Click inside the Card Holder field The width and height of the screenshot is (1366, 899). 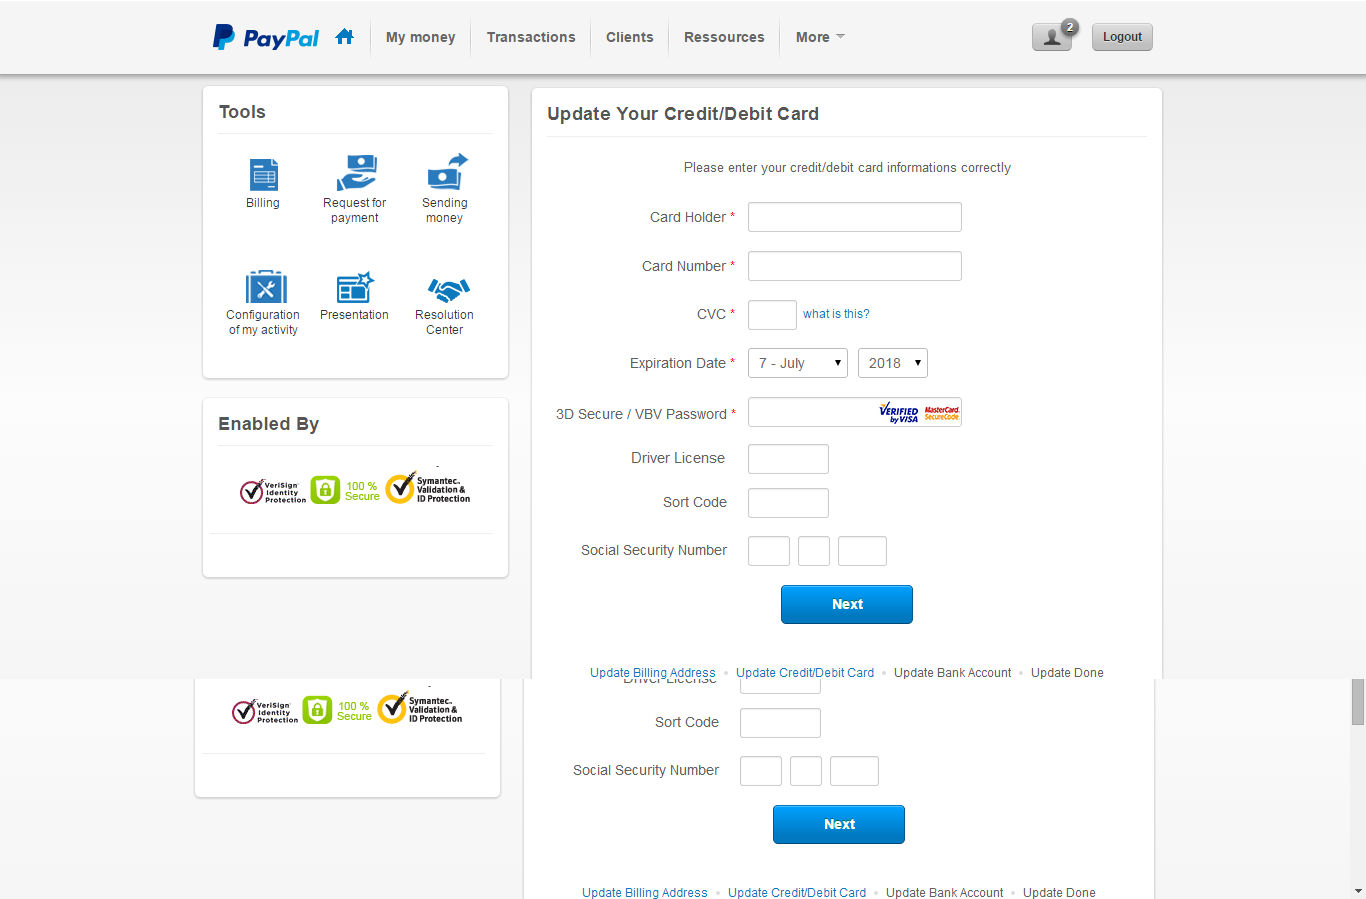tap(854, 217)
